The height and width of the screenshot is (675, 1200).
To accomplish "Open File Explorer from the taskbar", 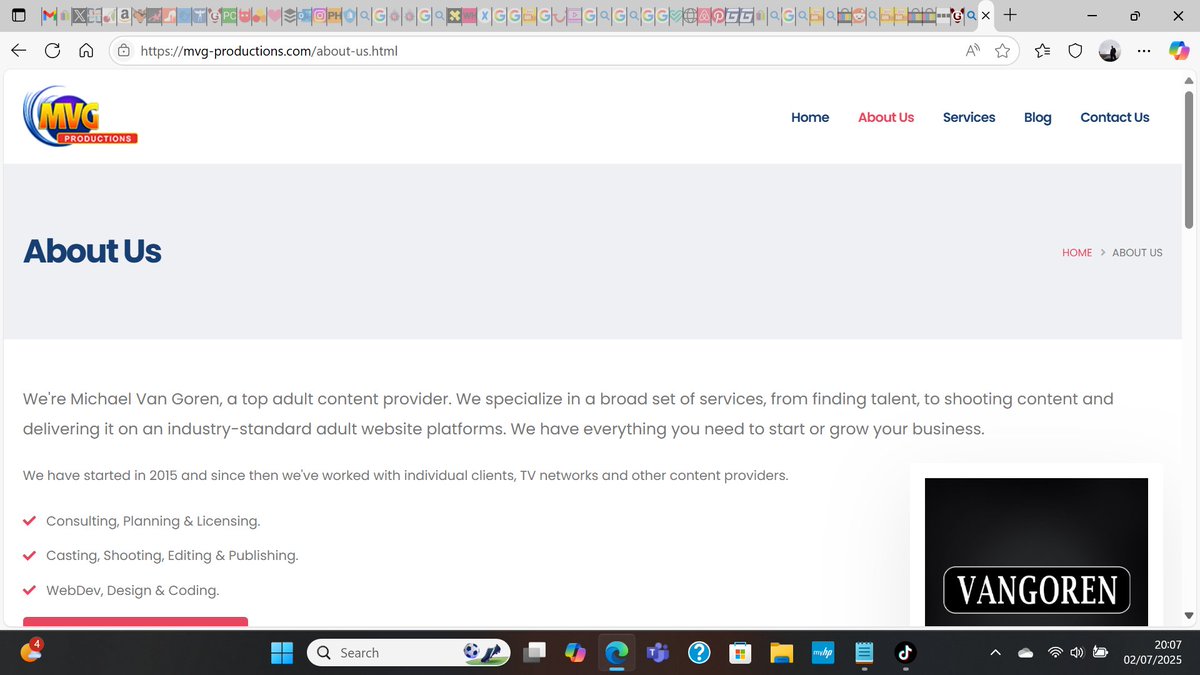I will tap(781, 653).
